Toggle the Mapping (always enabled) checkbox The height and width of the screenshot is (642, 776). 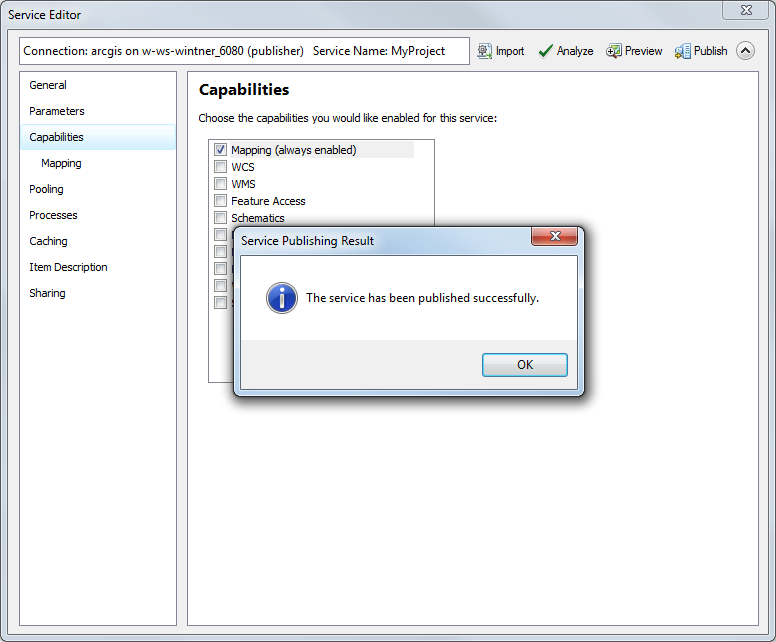pos(220,149)
